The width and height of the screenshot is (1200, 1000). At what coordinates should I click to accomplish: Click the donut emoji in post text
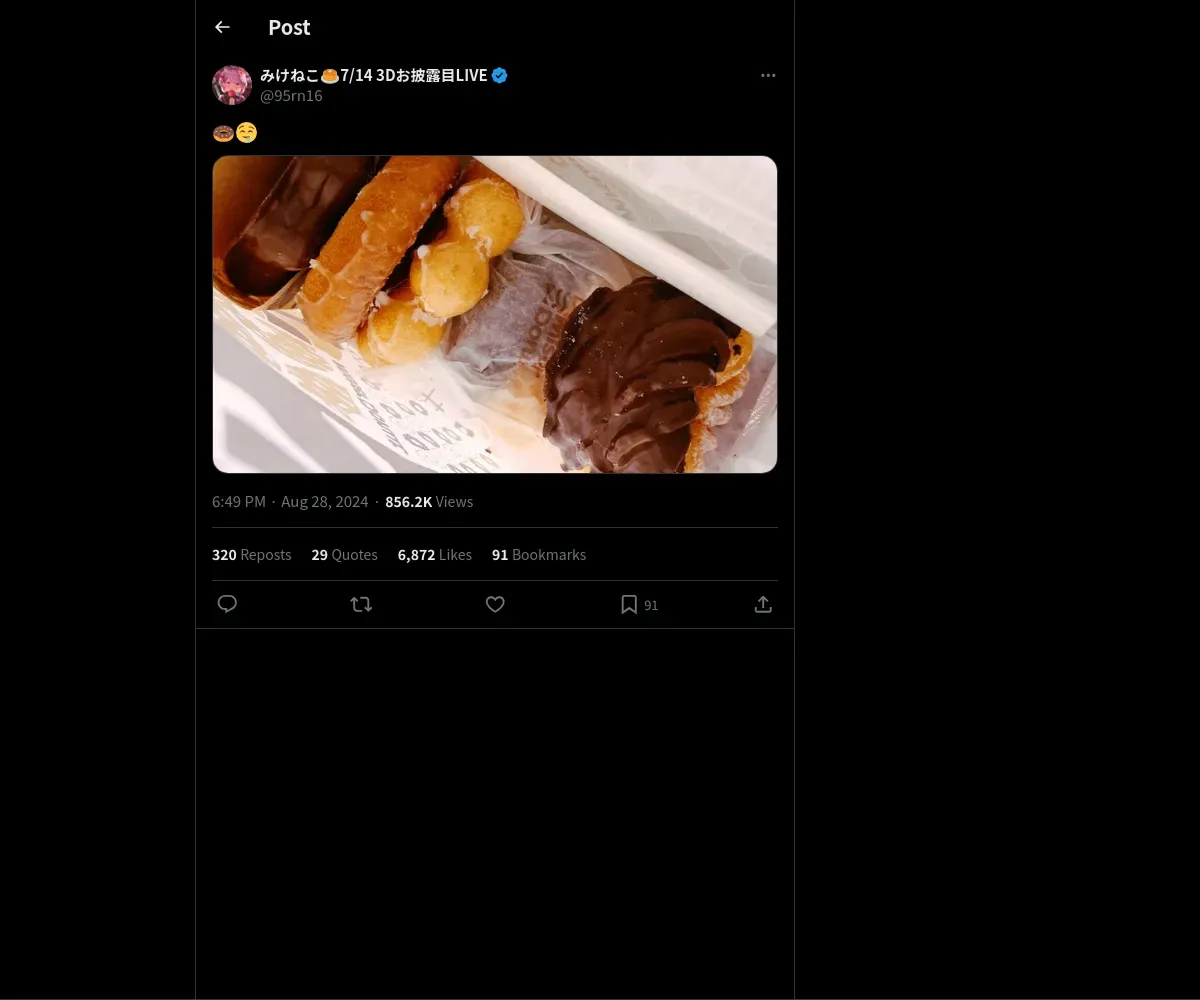(x=223, y=133)
